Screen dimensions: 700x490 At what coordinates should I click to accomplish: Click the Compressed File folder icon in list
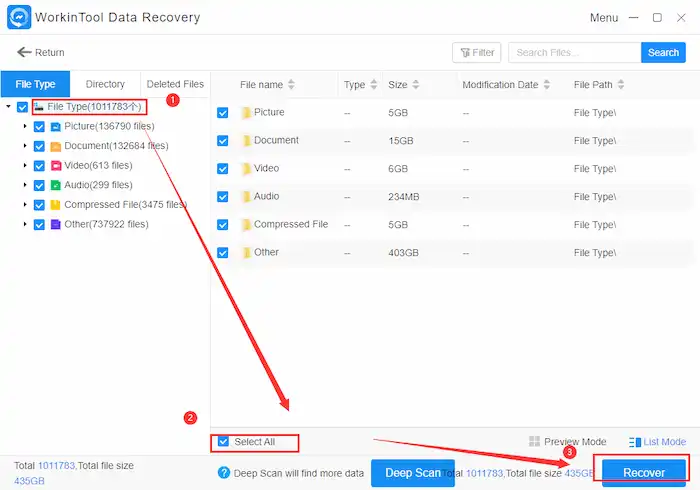(x=246, y=224)
